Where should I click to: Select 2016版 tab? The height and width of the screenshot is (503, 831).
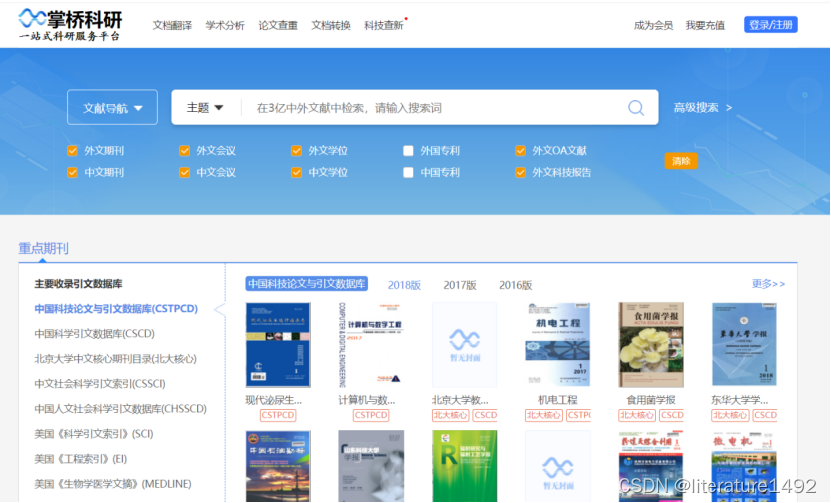pyautogui.click(x=515, y=285)
